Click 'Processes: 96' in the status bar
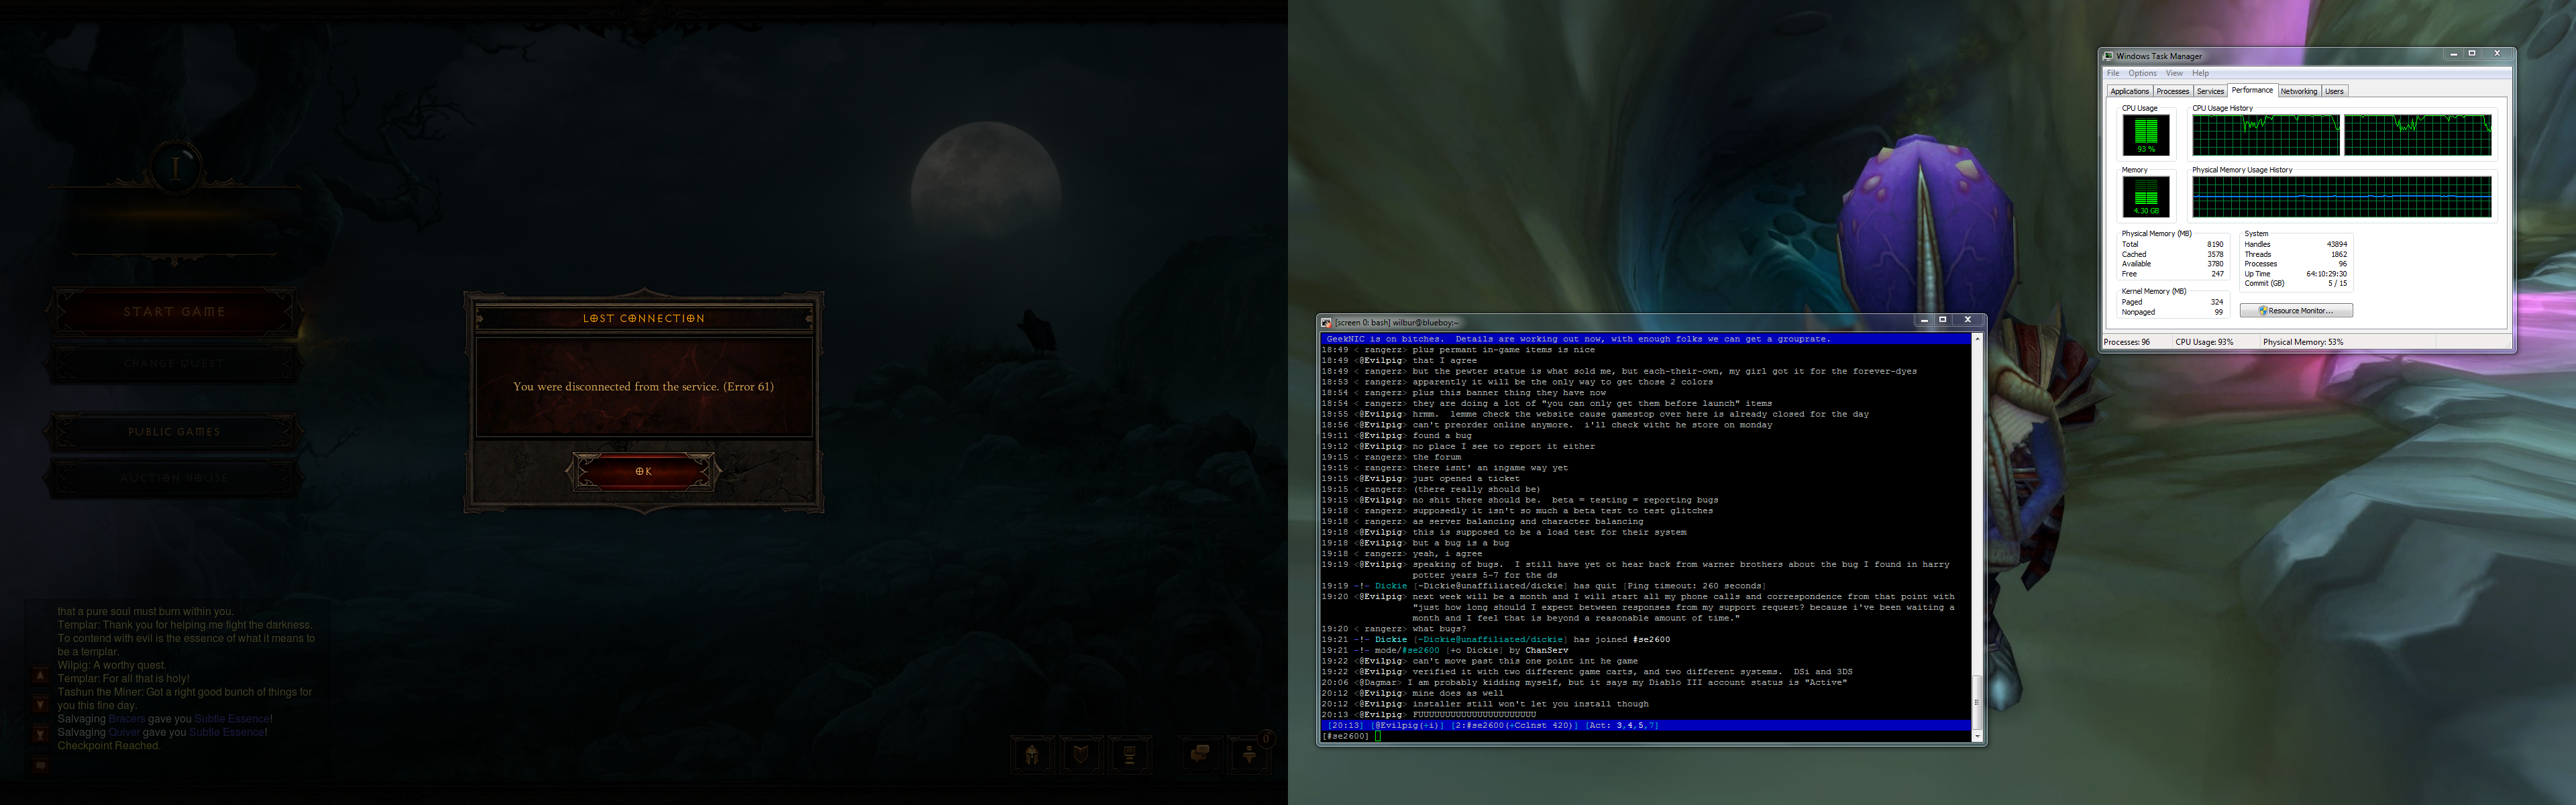Image resolution: width=2576 pixels, height=805 pixels. tap(2127, 342)
